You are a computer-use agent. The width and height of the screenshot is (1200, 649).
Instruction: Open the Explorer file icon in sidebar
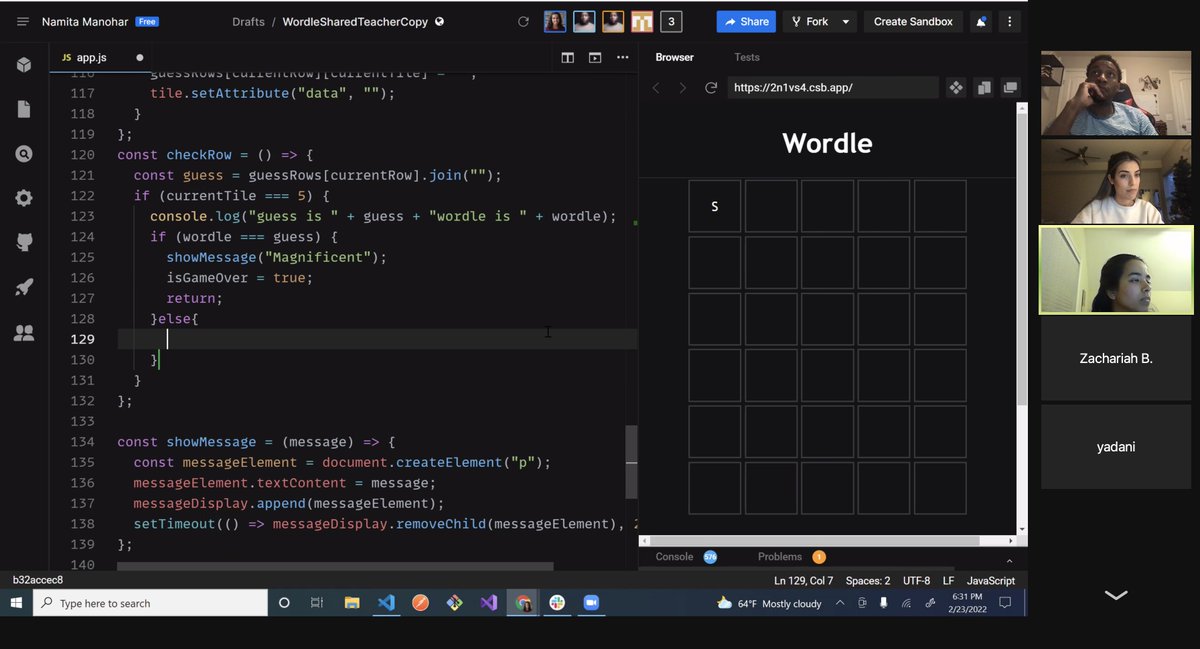point(24,110)
